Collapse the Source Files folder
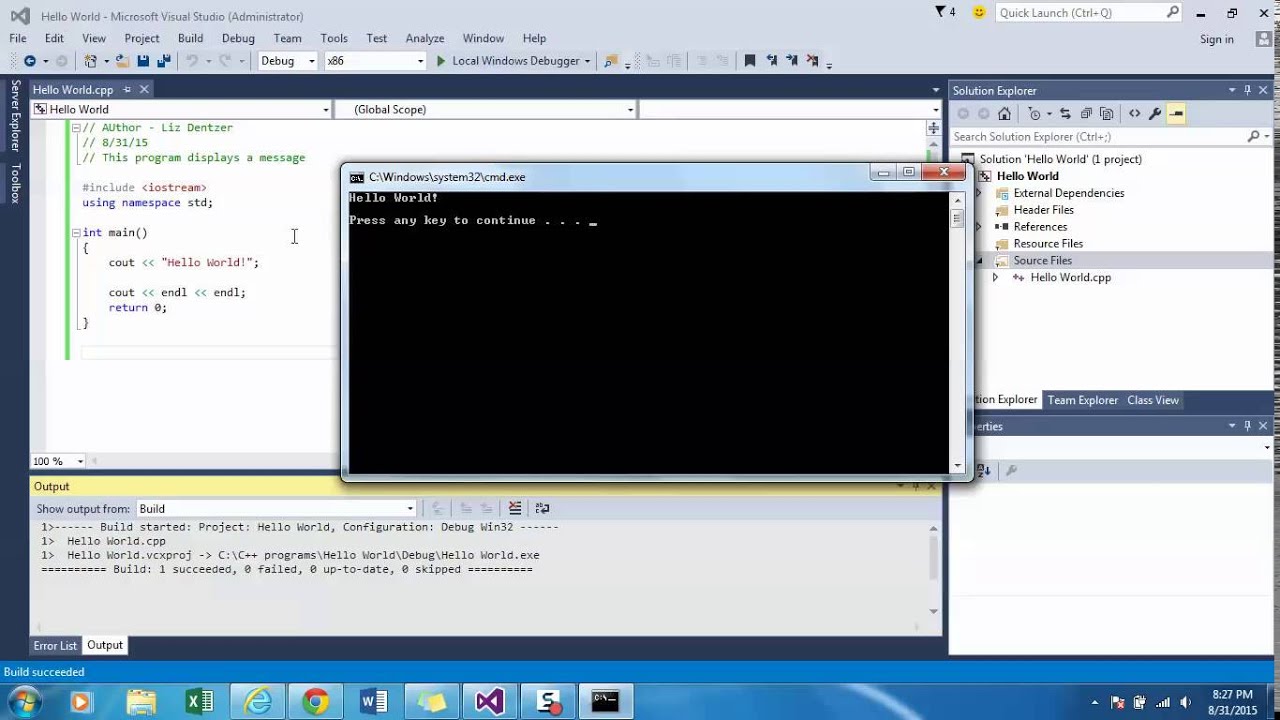Image resolution: width=1280 pixels, height=720 pixels. tap(979, 261)
